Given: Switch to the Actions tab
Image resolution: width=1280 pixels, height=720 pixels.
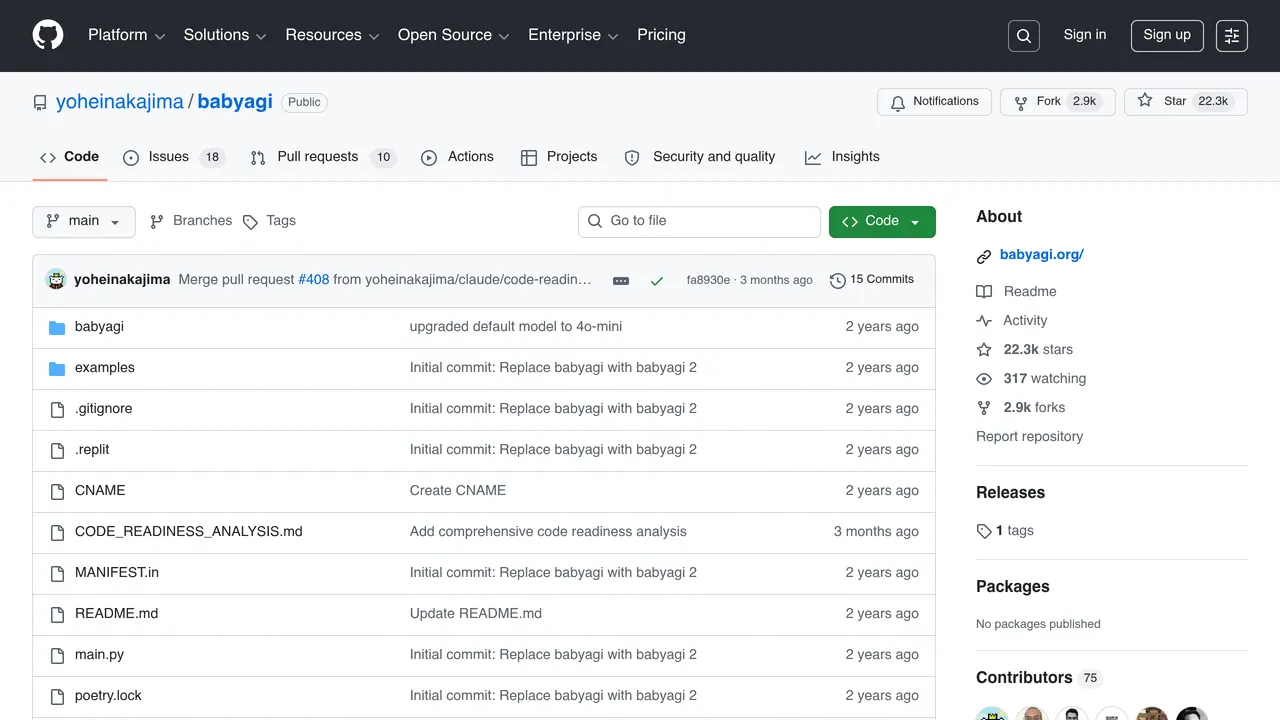Looking at the screenshot, I should [458, 157].
